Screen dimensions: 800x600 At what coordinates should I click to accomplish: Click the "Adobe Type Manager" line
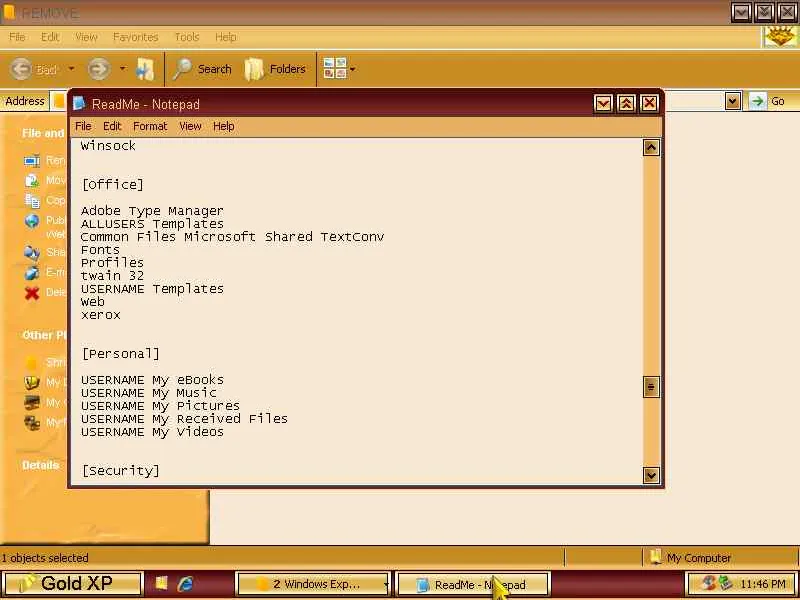click(x=152, y=211)
